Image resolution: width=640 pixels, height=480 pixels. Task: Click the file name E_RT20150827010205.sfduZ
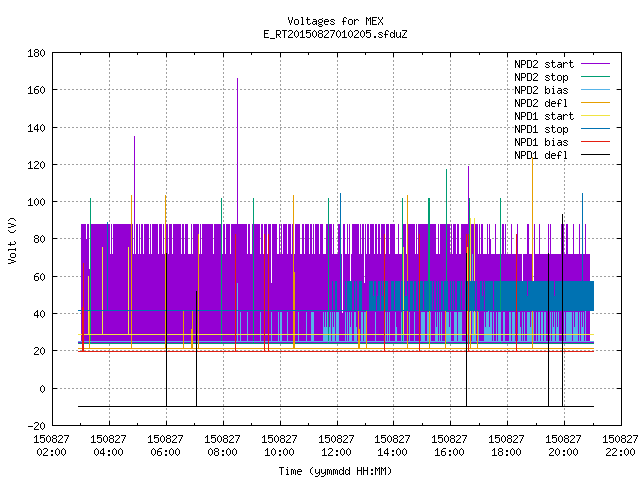(336, 34)
